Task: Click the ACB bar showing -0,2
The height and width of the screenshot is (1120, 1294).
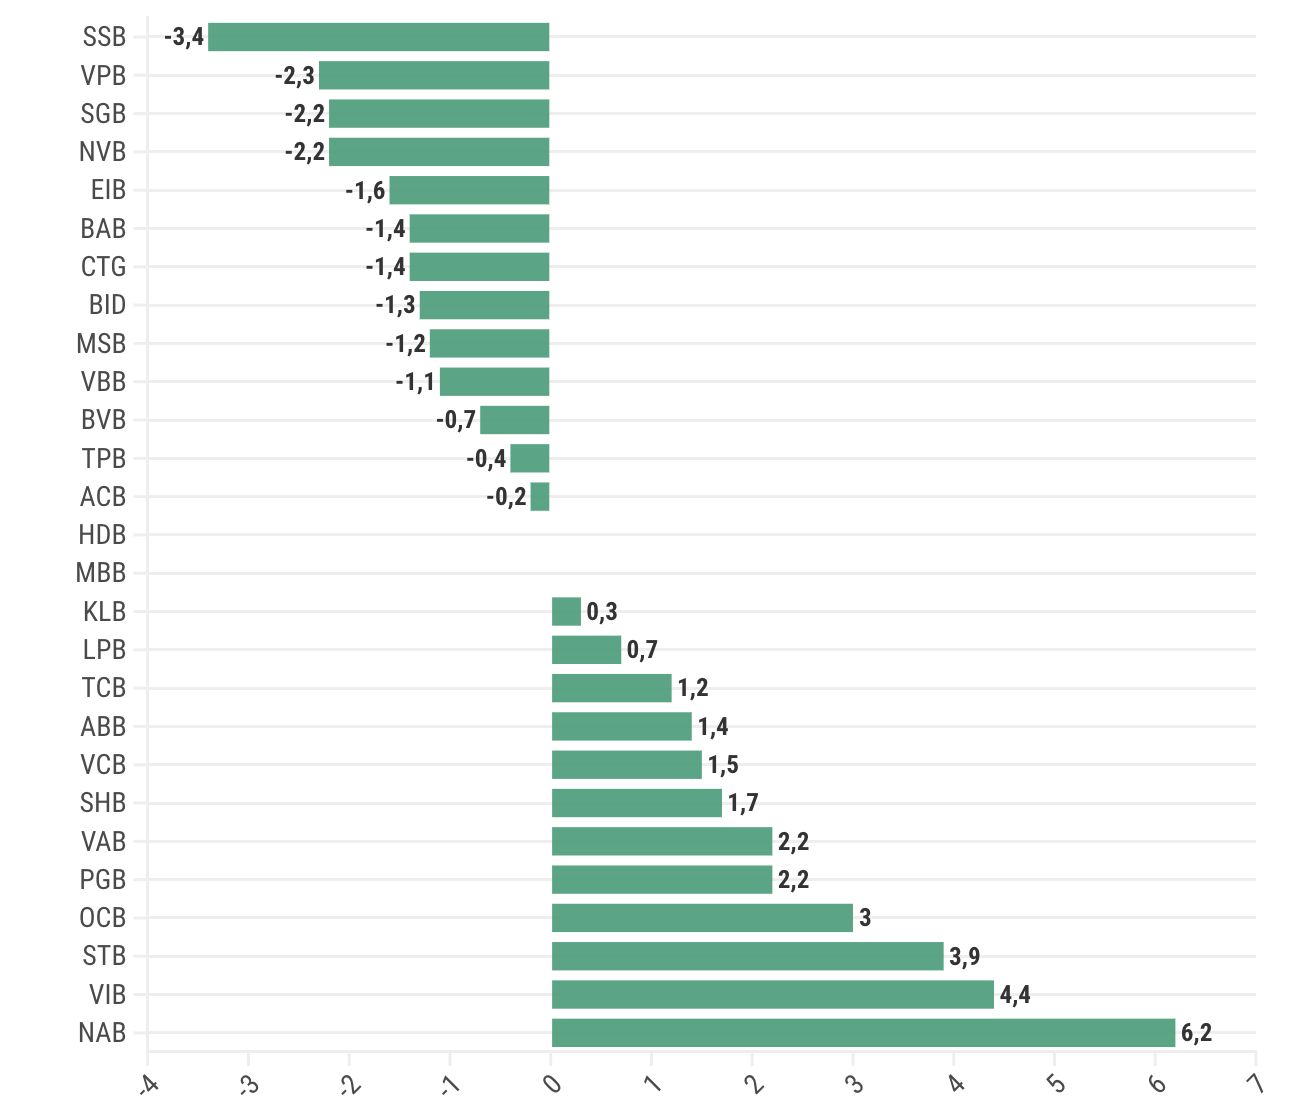Action: [x=540, y=497]
